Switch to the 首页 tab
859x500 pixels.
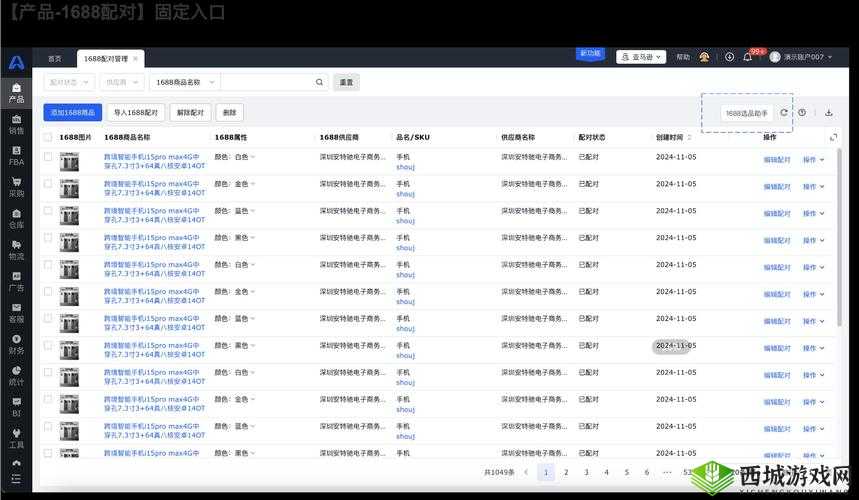pos(55,59)
